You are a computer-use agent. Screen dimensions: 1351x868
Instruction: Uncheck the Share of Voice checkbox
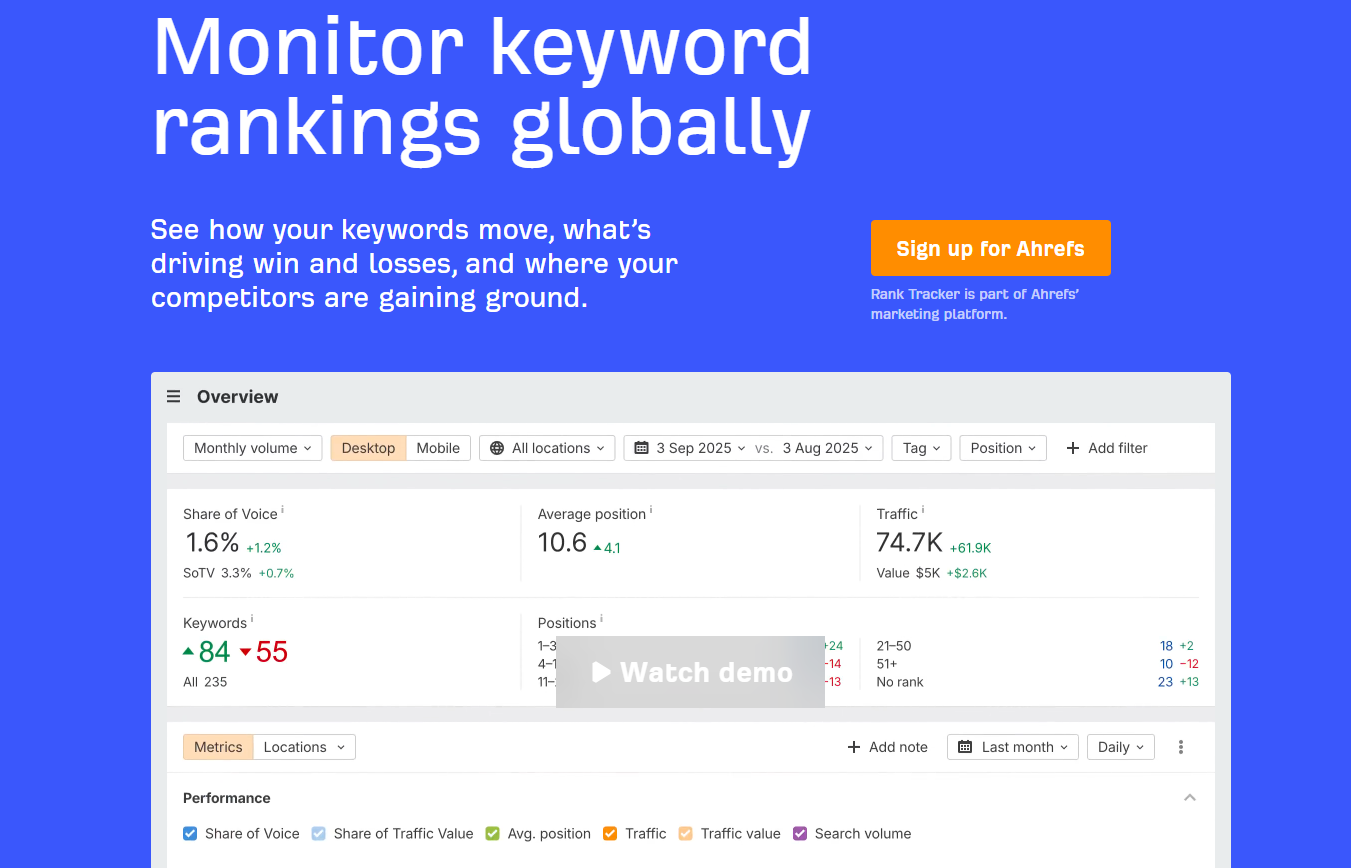pyautogui.click(x=190, y=833)
